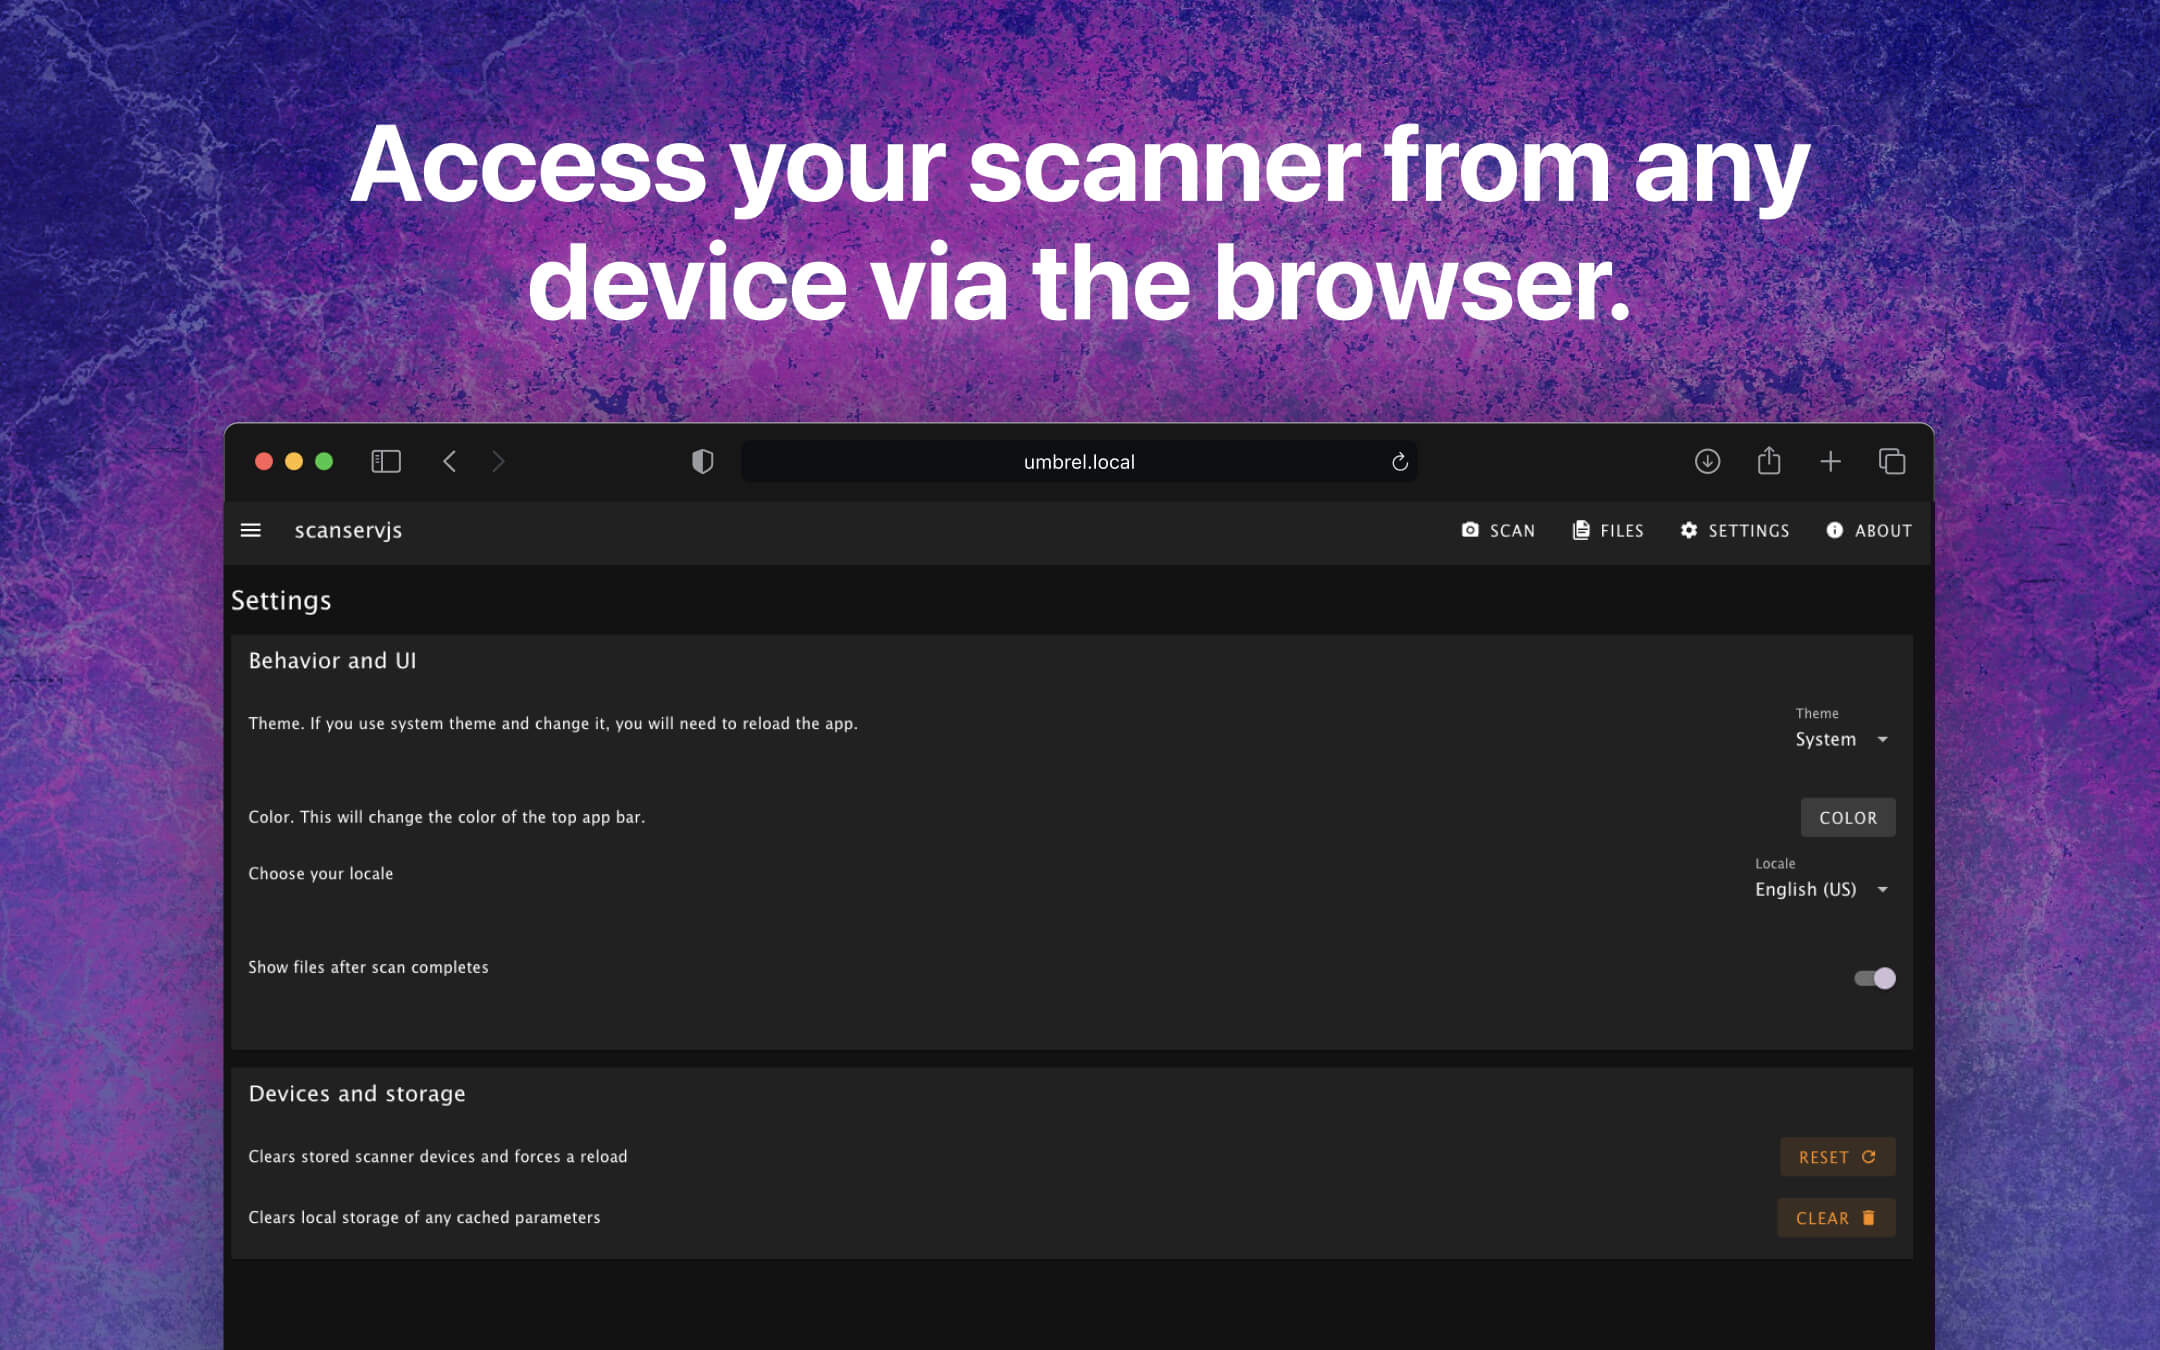
Task: Open About via the info icon
Action: [x=1836, y=531]
